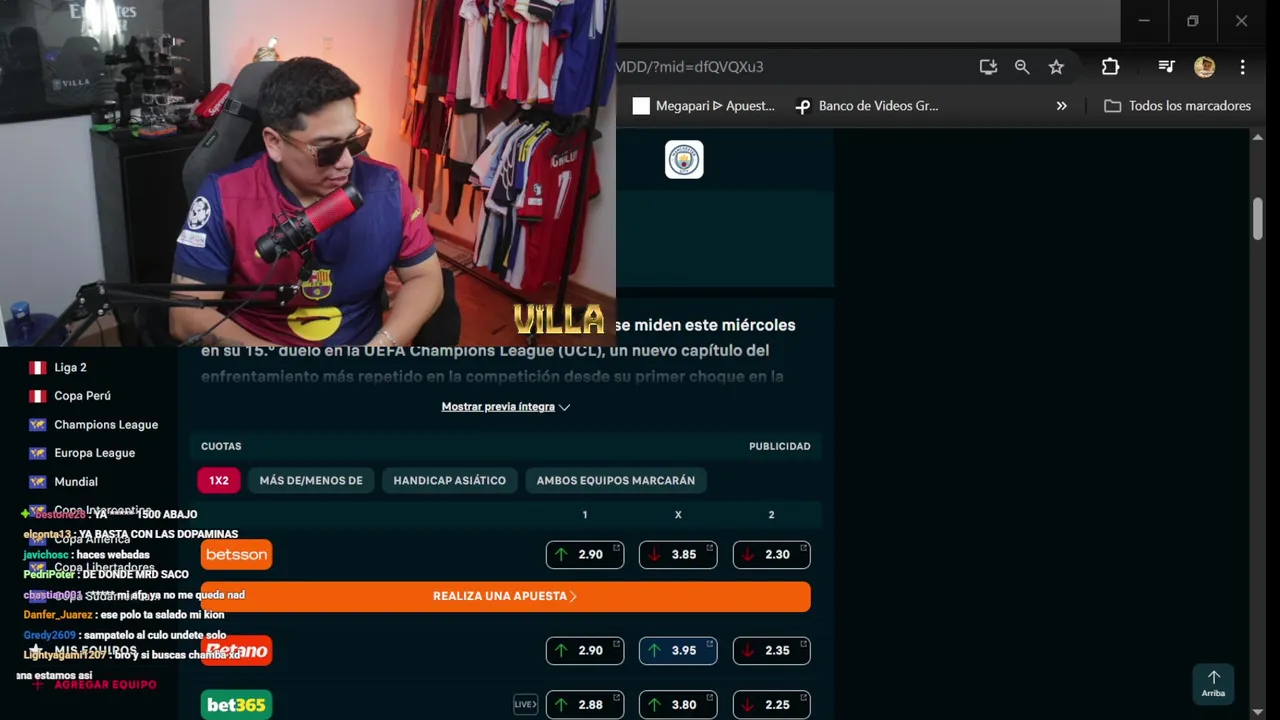Click the install app icon in address bar
This screenshot has height=720, width=1280.
(988, 67)
